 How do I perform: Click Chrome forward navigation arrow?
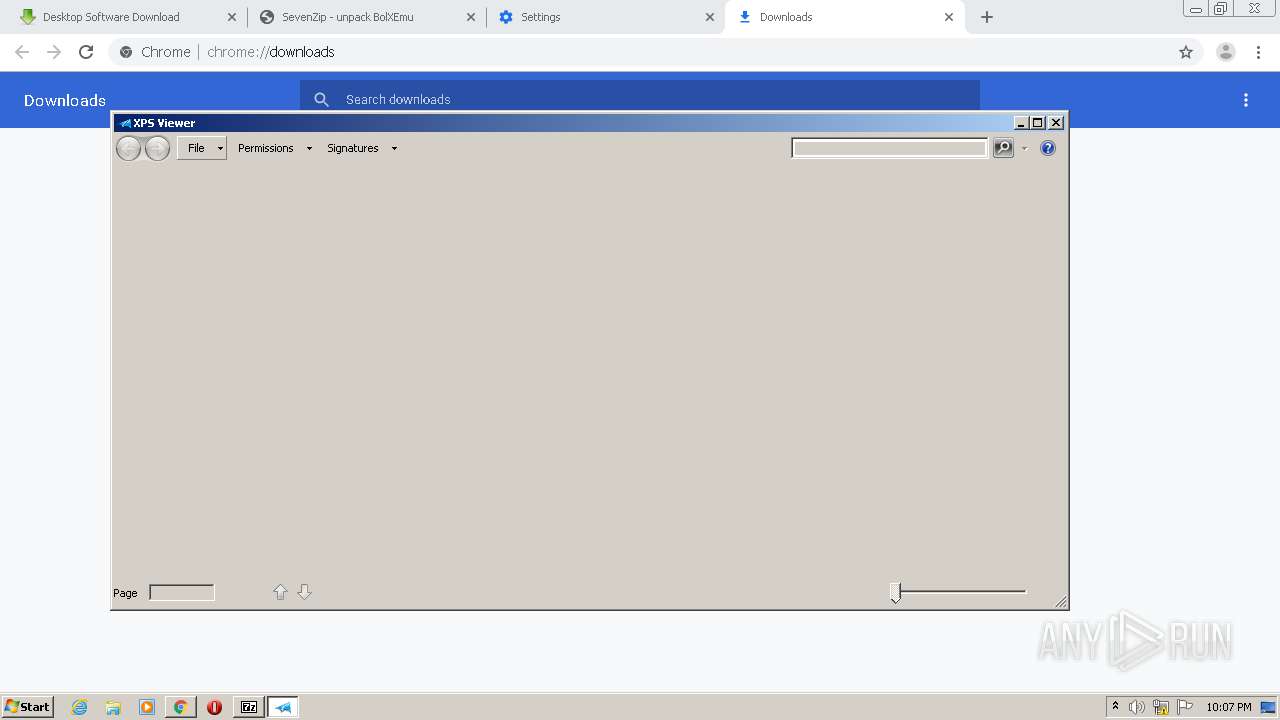[54, 52]
